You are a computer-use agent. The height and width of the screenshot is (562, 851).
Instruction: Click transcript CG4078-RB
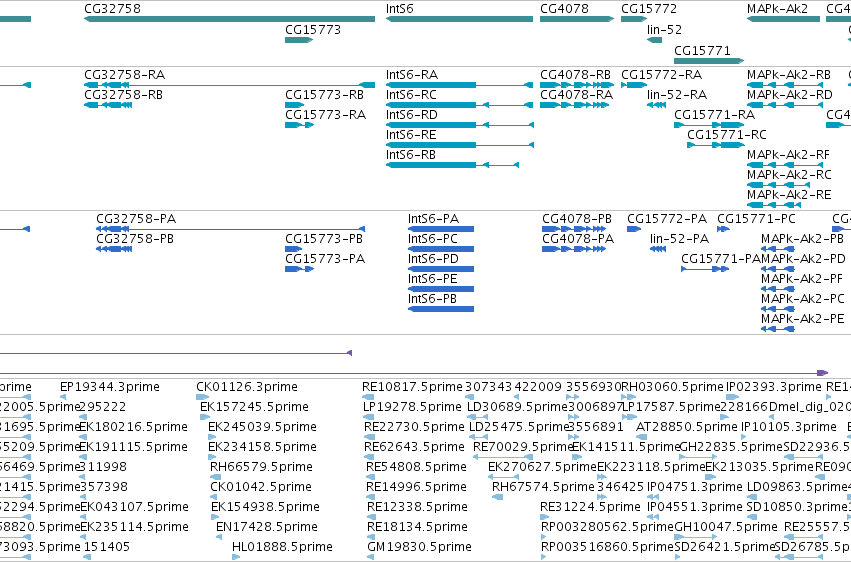point(577,85)
